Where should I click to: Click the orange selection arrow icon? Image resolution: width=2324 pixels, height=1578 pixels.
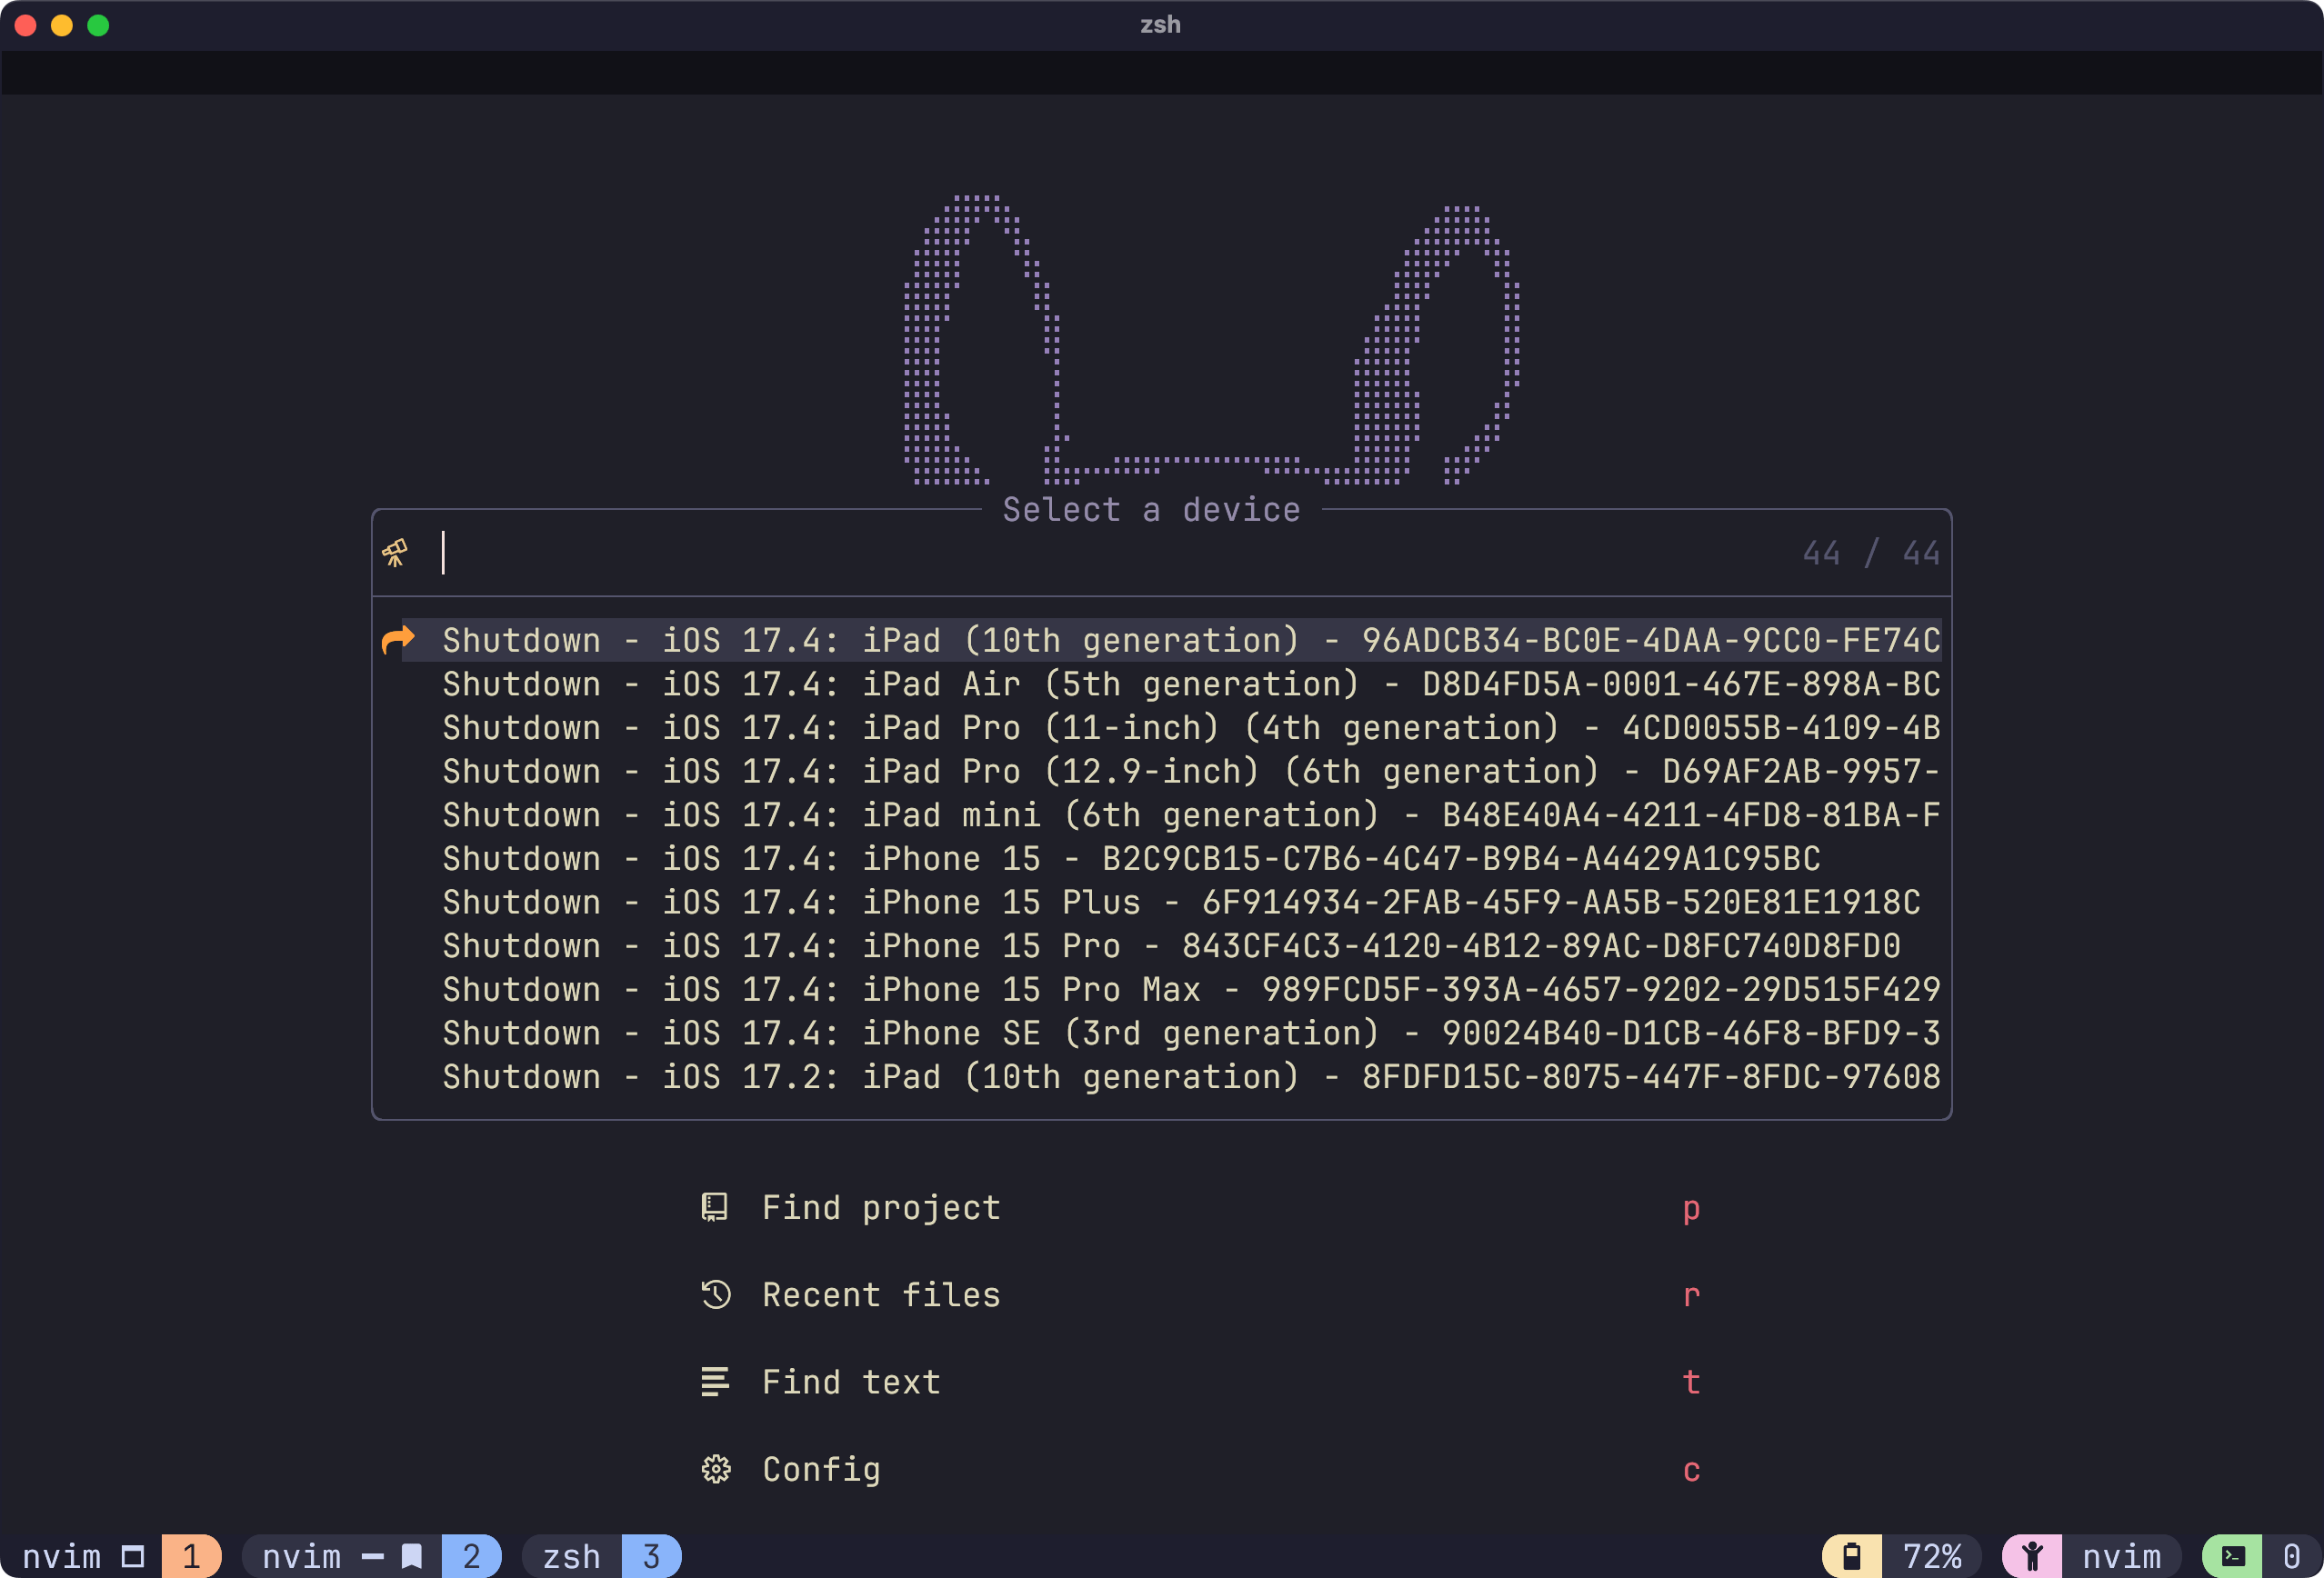[397, 640]
